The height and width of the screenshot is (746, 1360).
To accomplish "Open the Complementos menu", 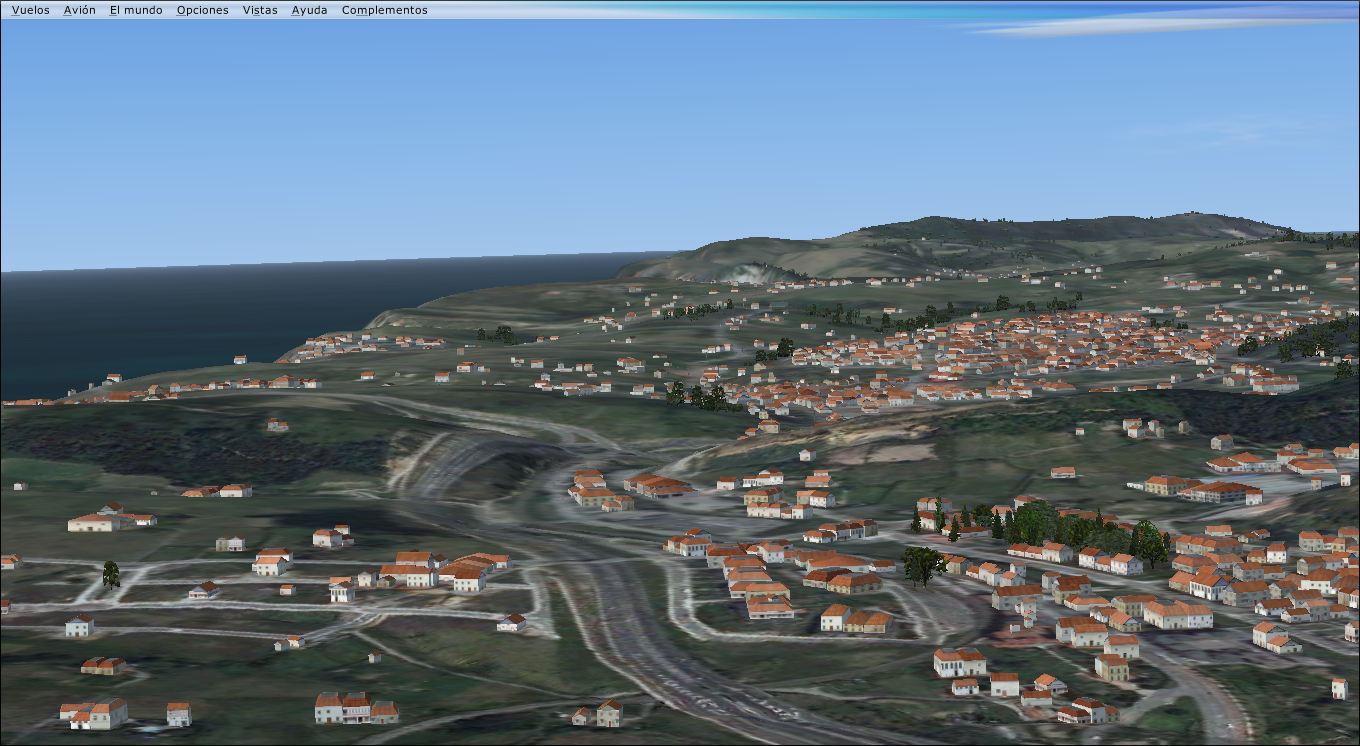I will point(384,10).
